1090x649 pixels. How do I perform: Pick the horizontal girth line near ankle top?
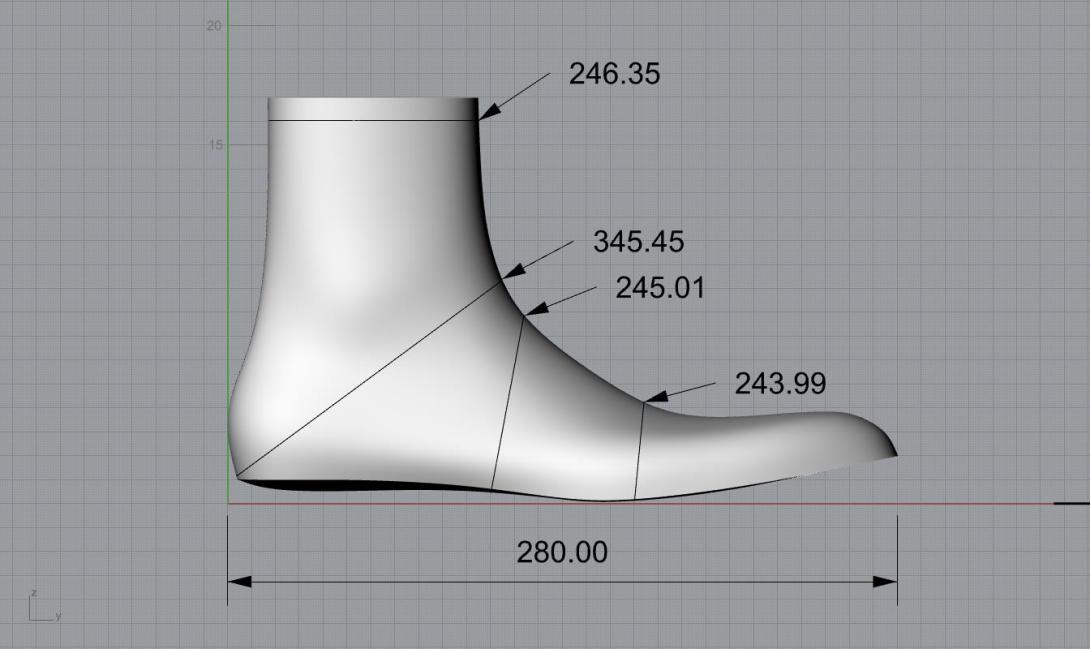click(370, 120)
